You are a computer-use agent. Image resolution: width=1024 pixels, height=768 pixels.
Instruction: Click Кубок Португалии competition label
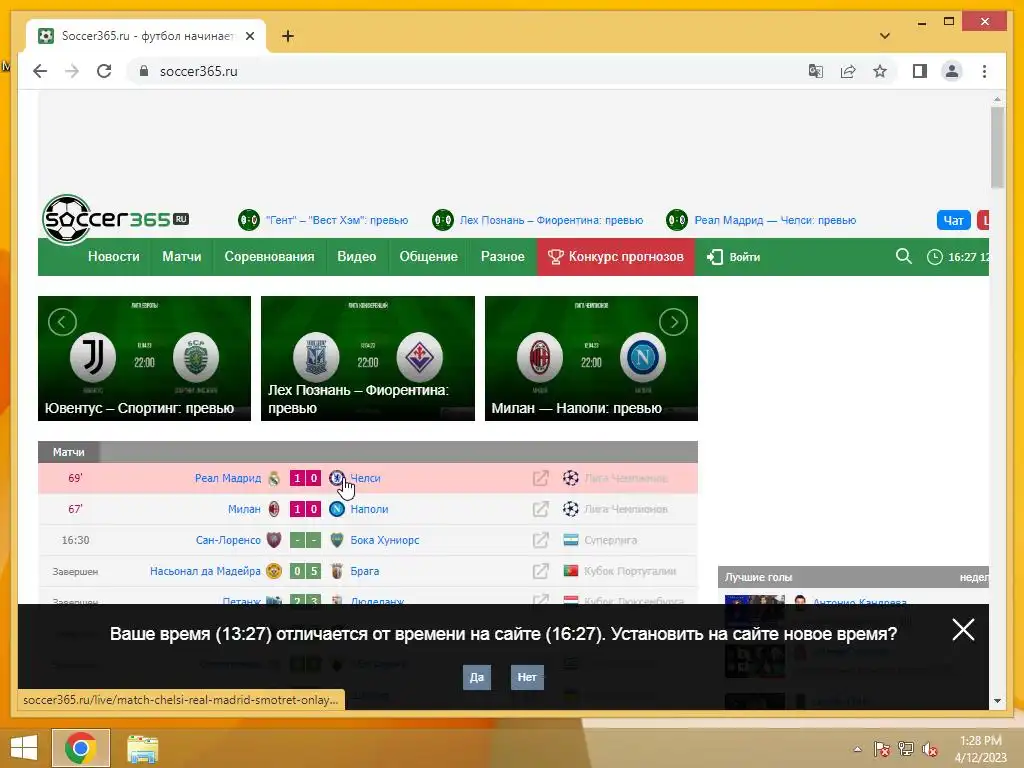click(630, 571)
